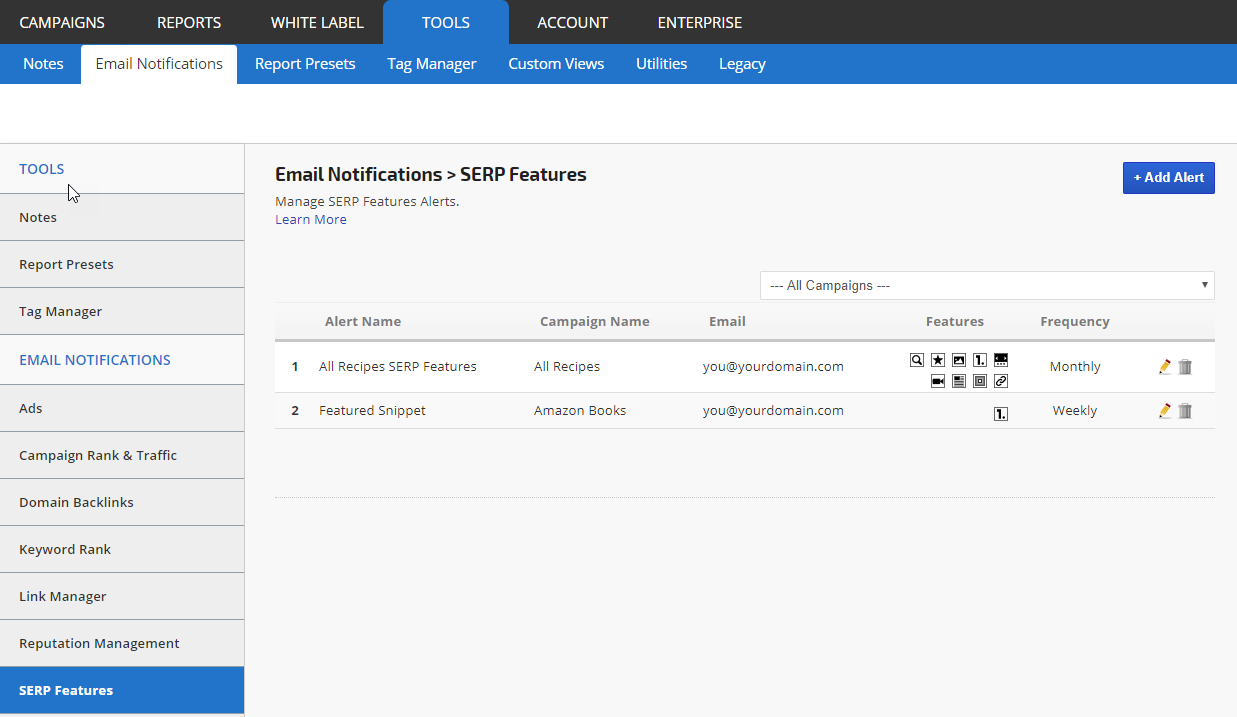This screenshot has height=717, width=1237.
Task: Open the All Campaigns filter dropdown
Action: 986,285
